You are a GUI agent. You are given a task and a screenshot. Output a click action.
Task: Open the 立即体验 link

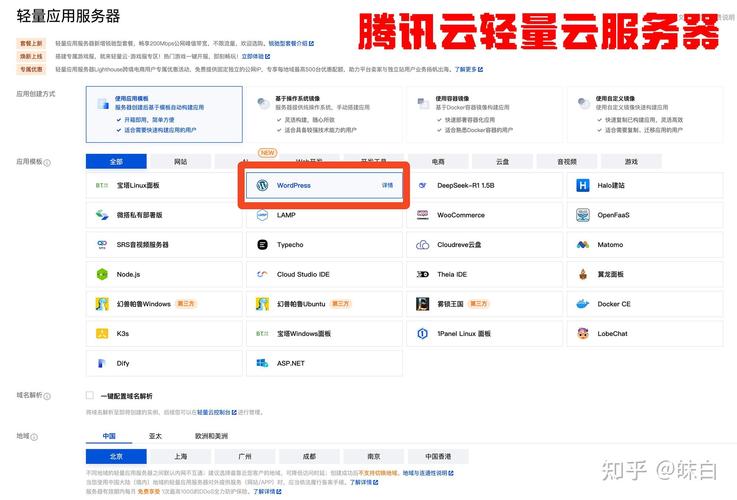(256, 56)
